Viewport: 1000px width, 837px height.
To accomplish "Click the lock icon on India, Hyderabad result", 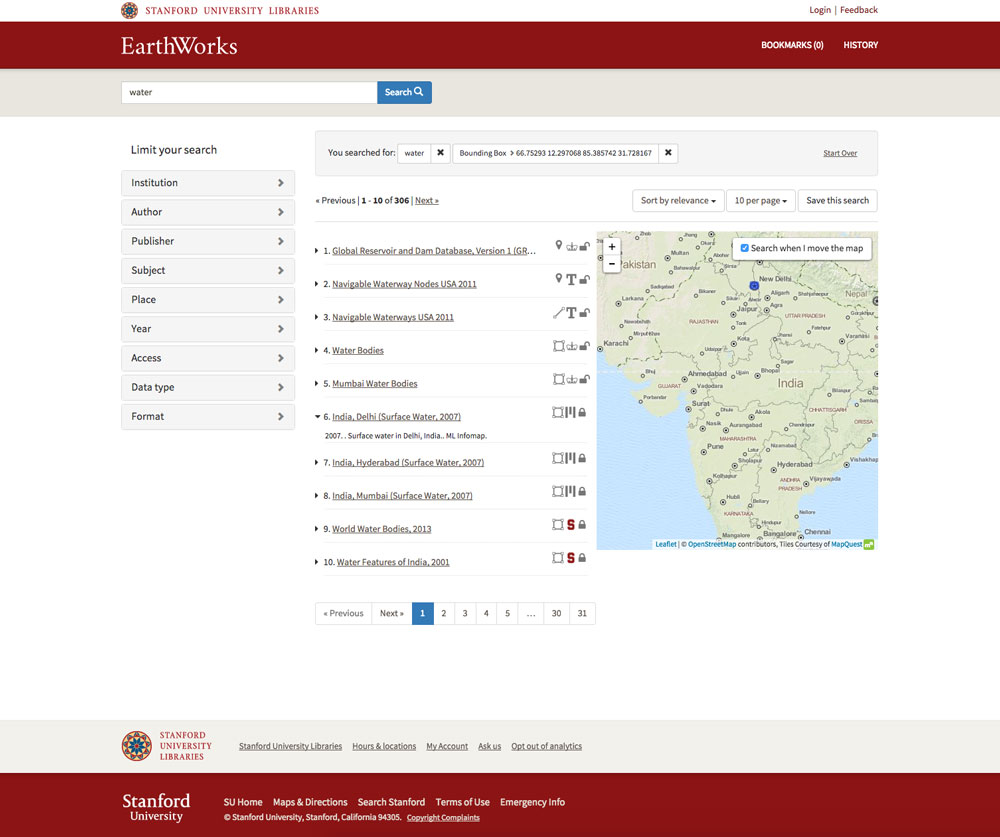I will (582, 459).
